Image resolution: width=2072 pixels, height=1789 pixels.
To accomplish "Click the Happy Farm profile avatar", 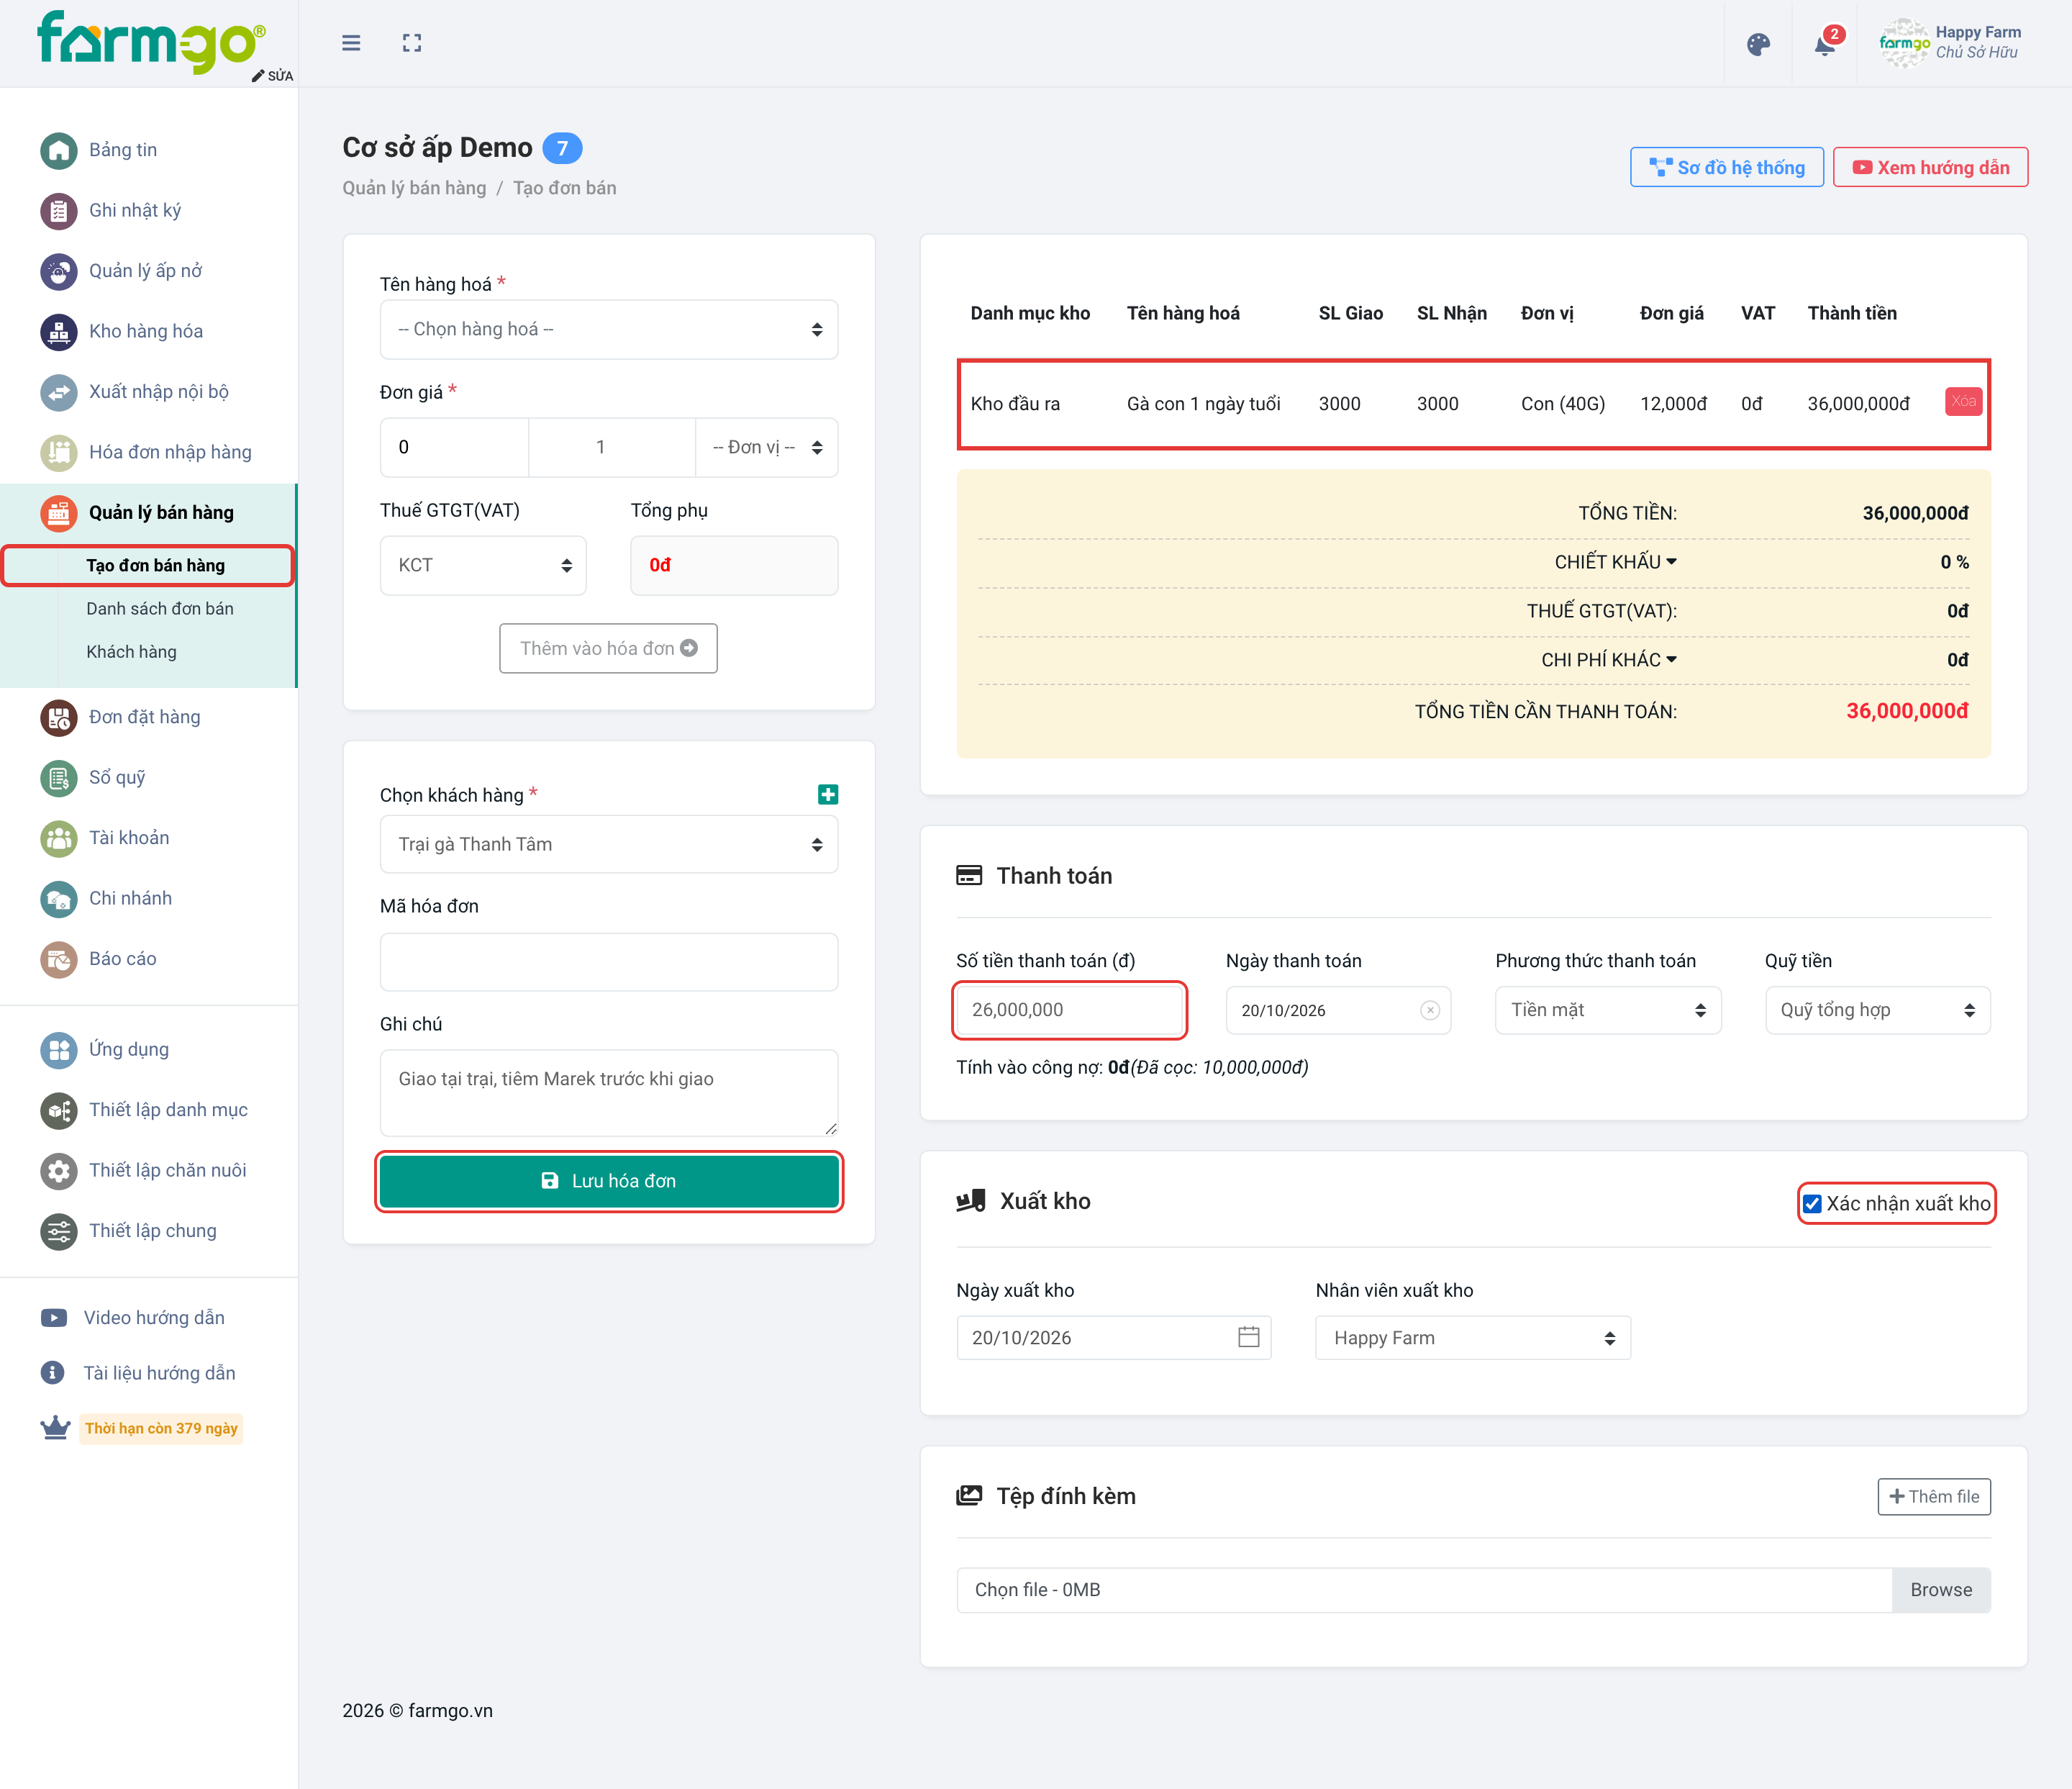I will [1904, 43].
